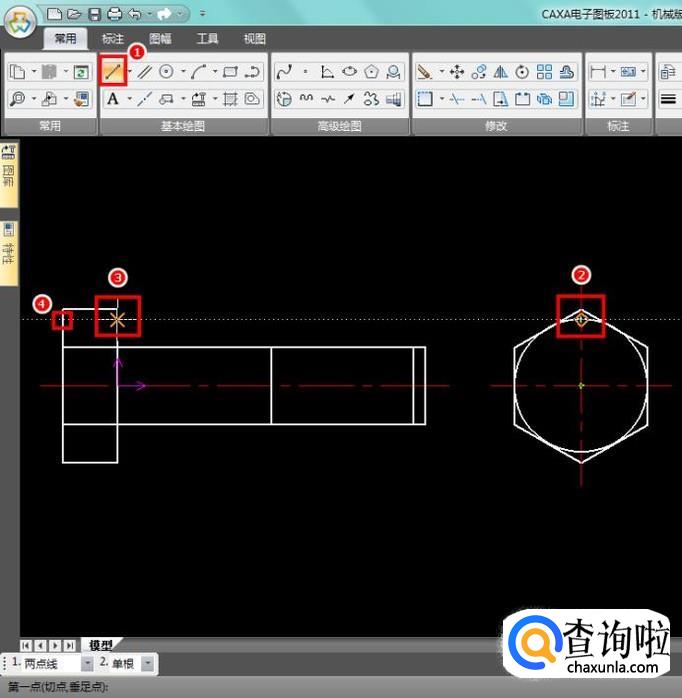
Task: Go to previous sheet navigation button
Action: [41, 645]
